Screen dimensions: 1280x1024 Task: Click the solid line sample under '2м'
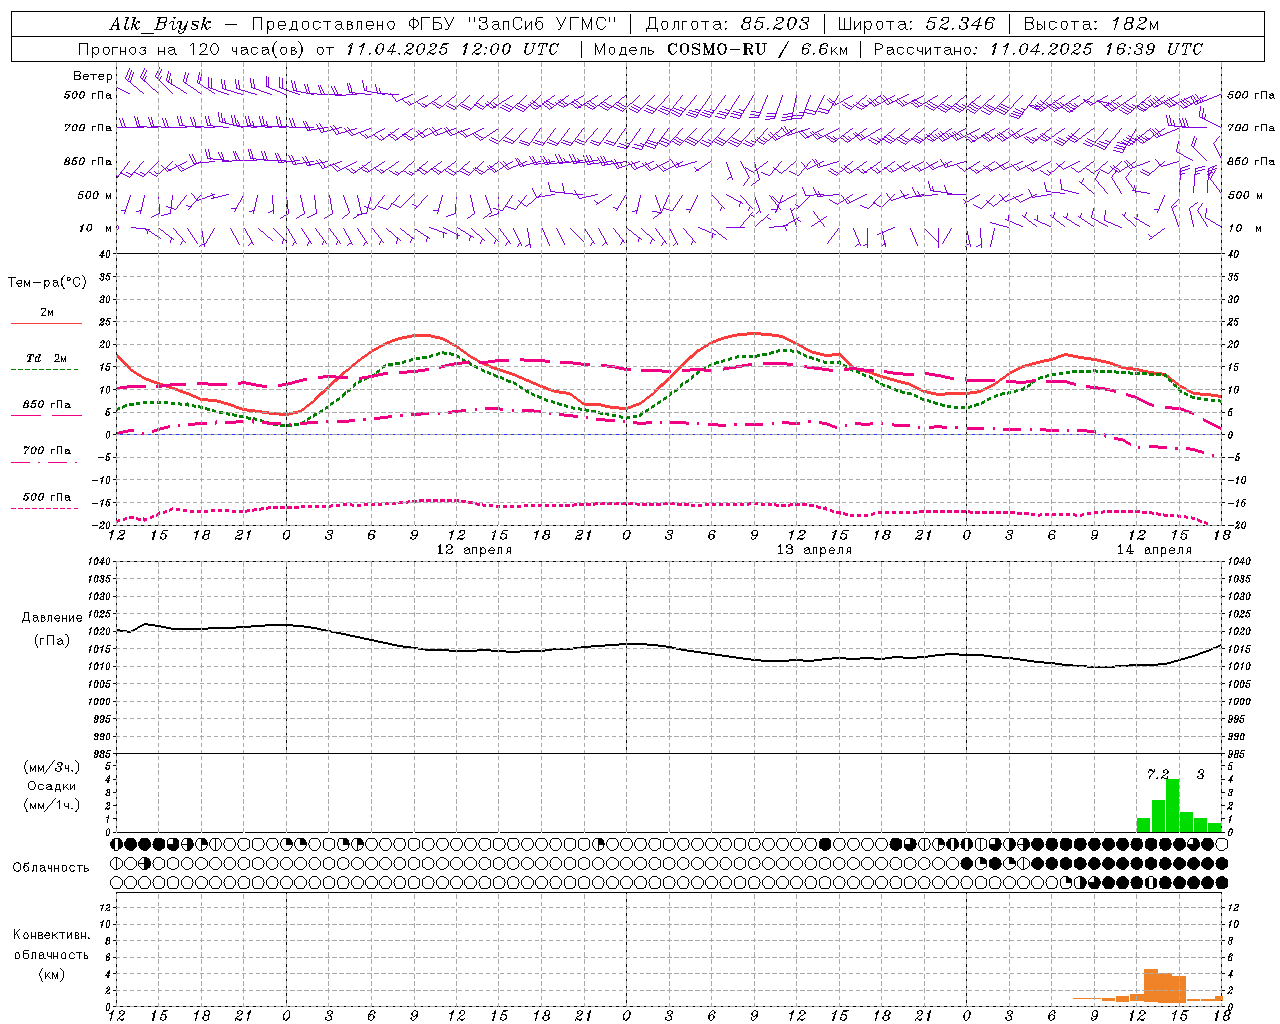(46, 323)
